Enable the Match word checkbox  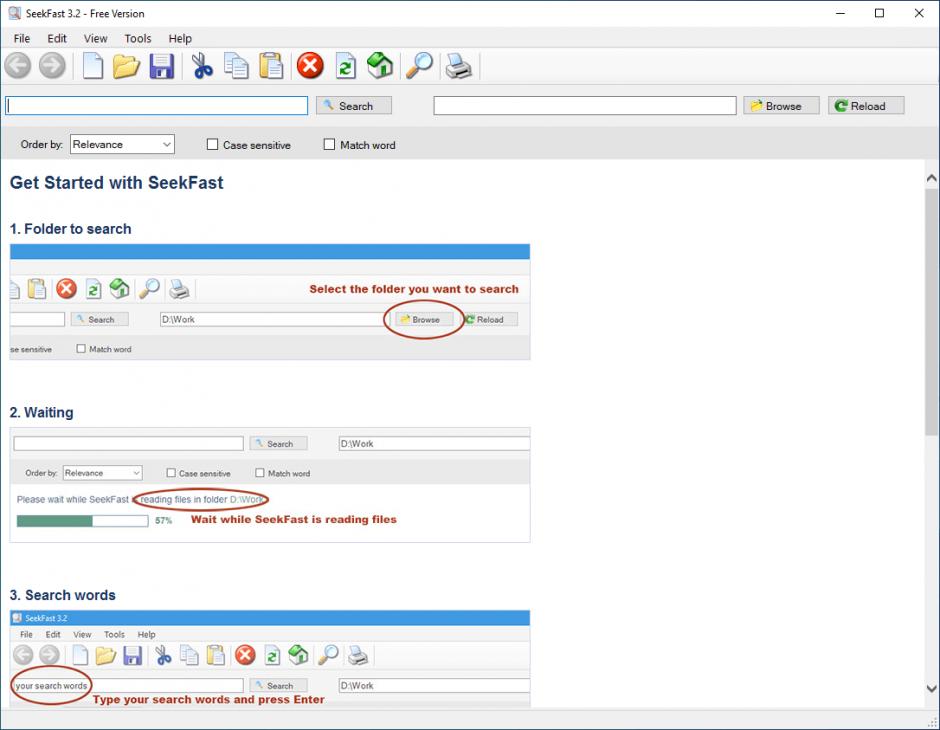[x=329, y=145]
